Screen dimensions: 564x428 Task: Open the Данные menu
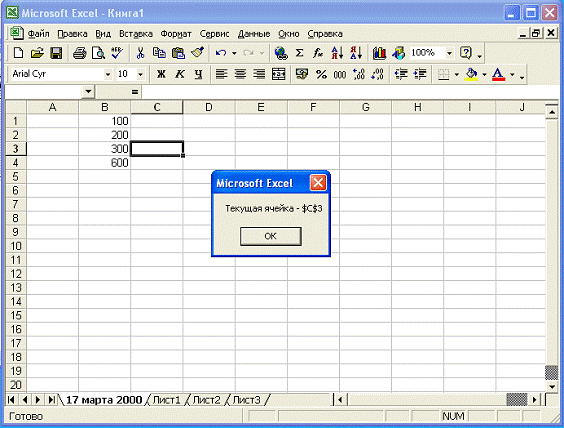254,34
